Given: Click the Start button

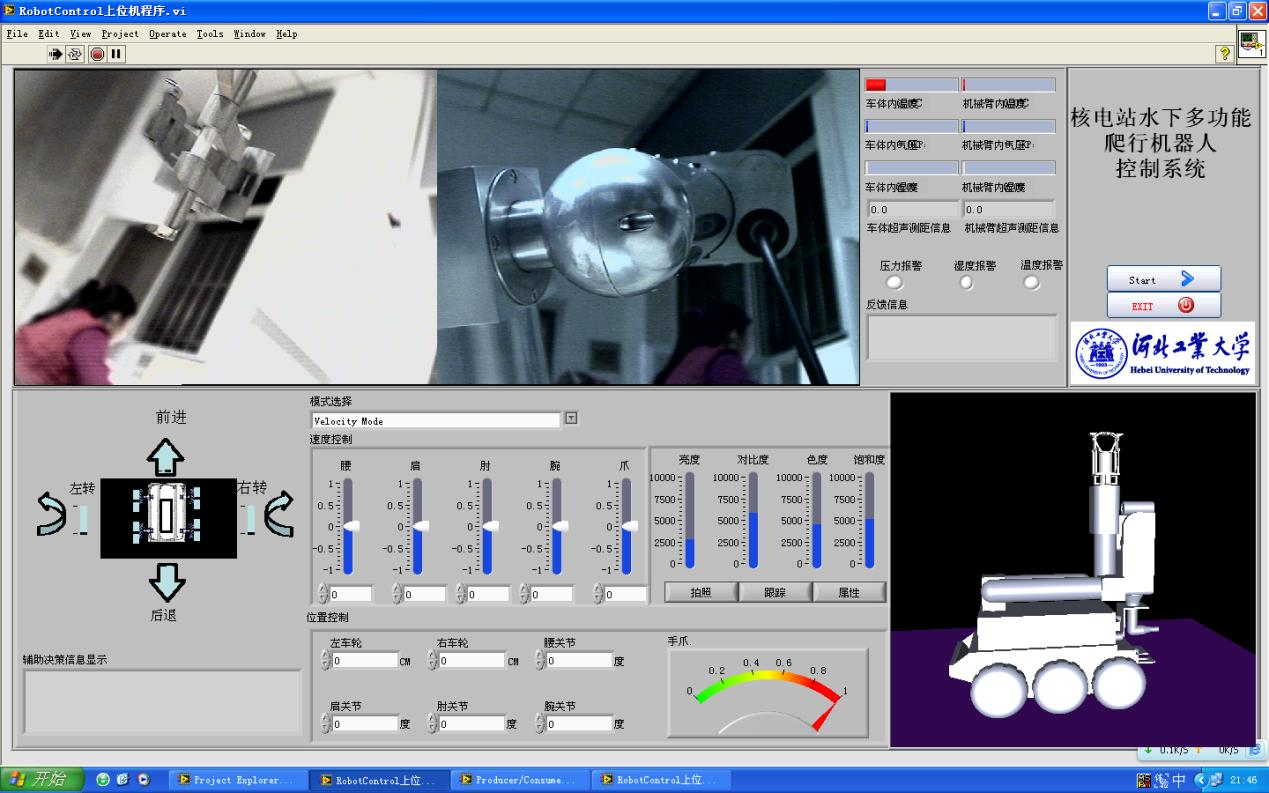Looking at the screenshot, I should pyautogui.click(x=1163, y=279).
